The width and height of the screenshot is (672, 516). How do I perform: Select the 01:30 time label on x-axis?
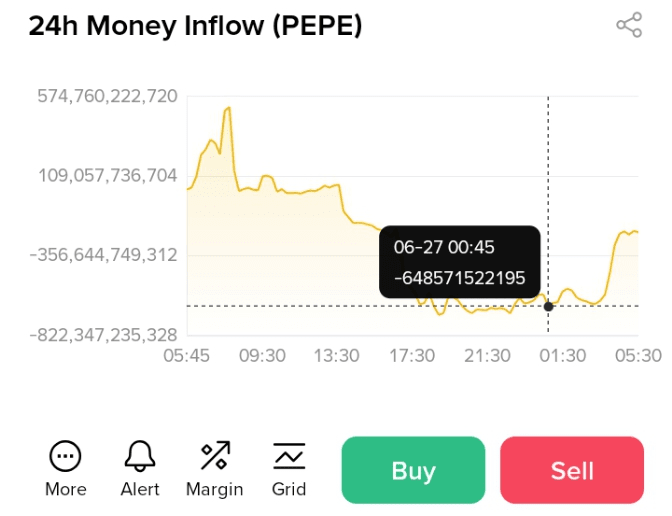point(561,355)
